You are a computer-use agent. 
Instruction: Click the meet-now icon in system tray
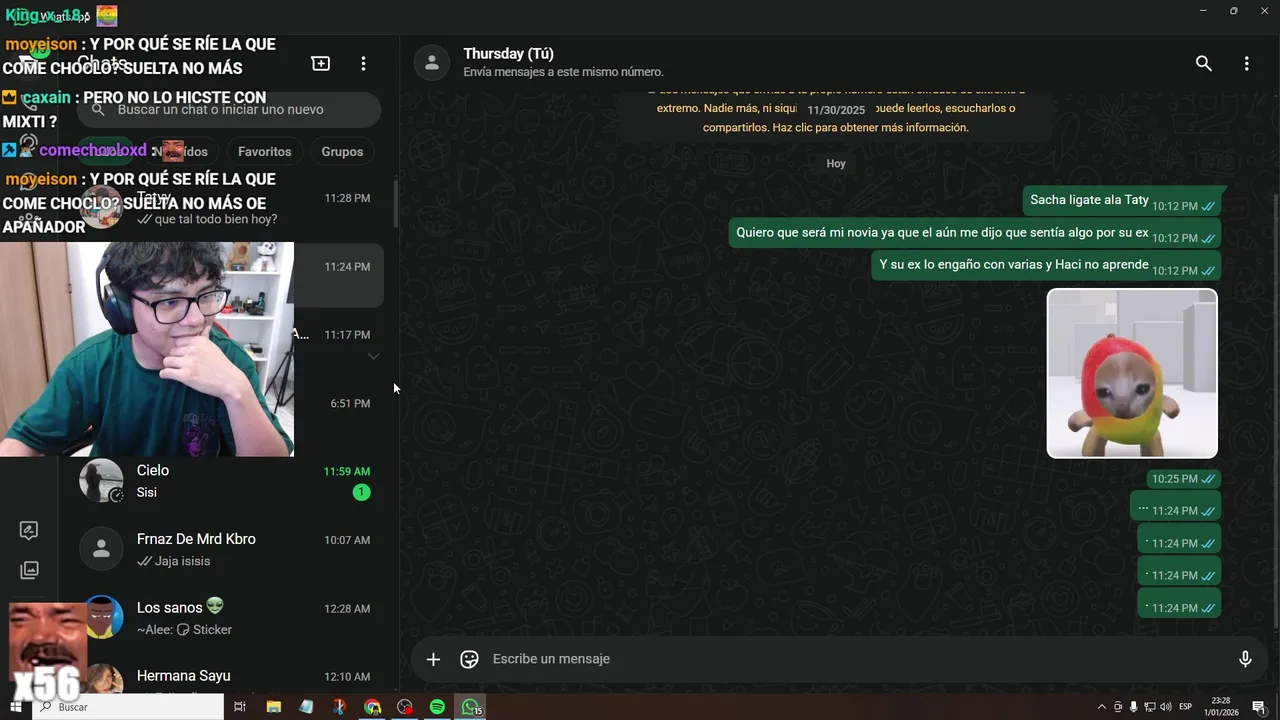pos(1118,707)
